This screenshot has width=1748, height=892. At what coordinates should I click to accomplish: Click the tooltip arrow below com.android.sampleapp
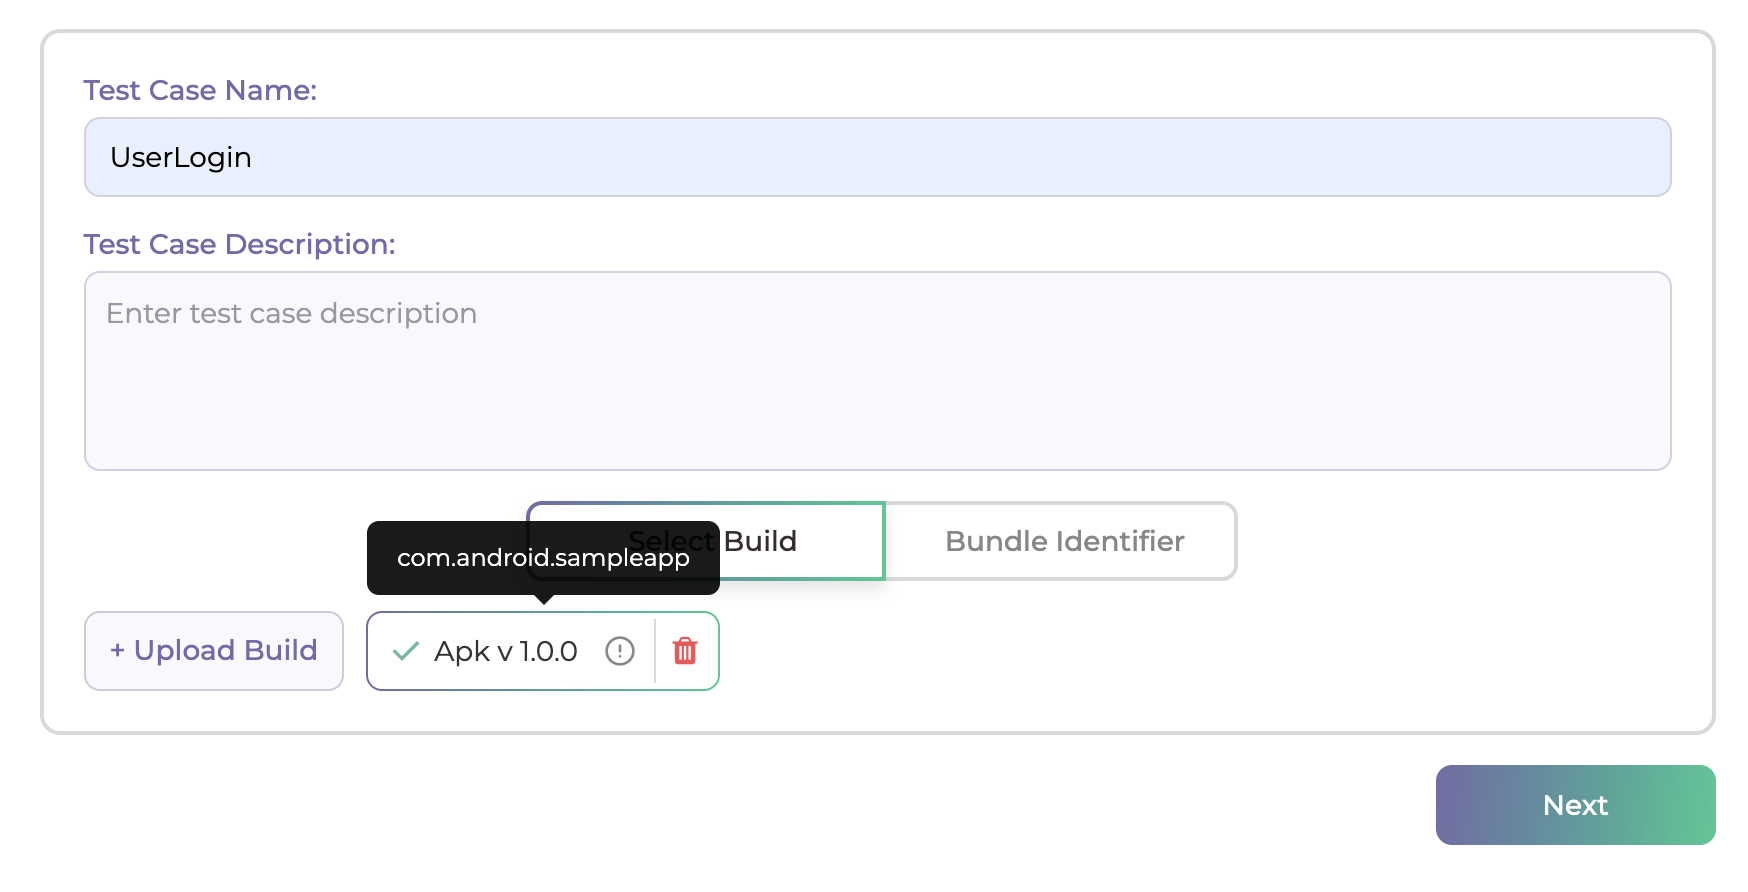pos(543,600)
